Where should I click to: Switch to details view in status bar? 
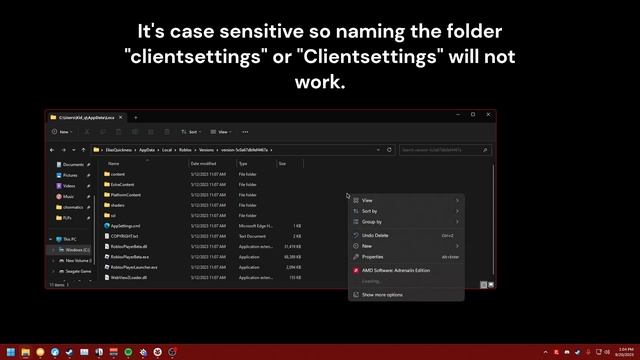(484, 285)
